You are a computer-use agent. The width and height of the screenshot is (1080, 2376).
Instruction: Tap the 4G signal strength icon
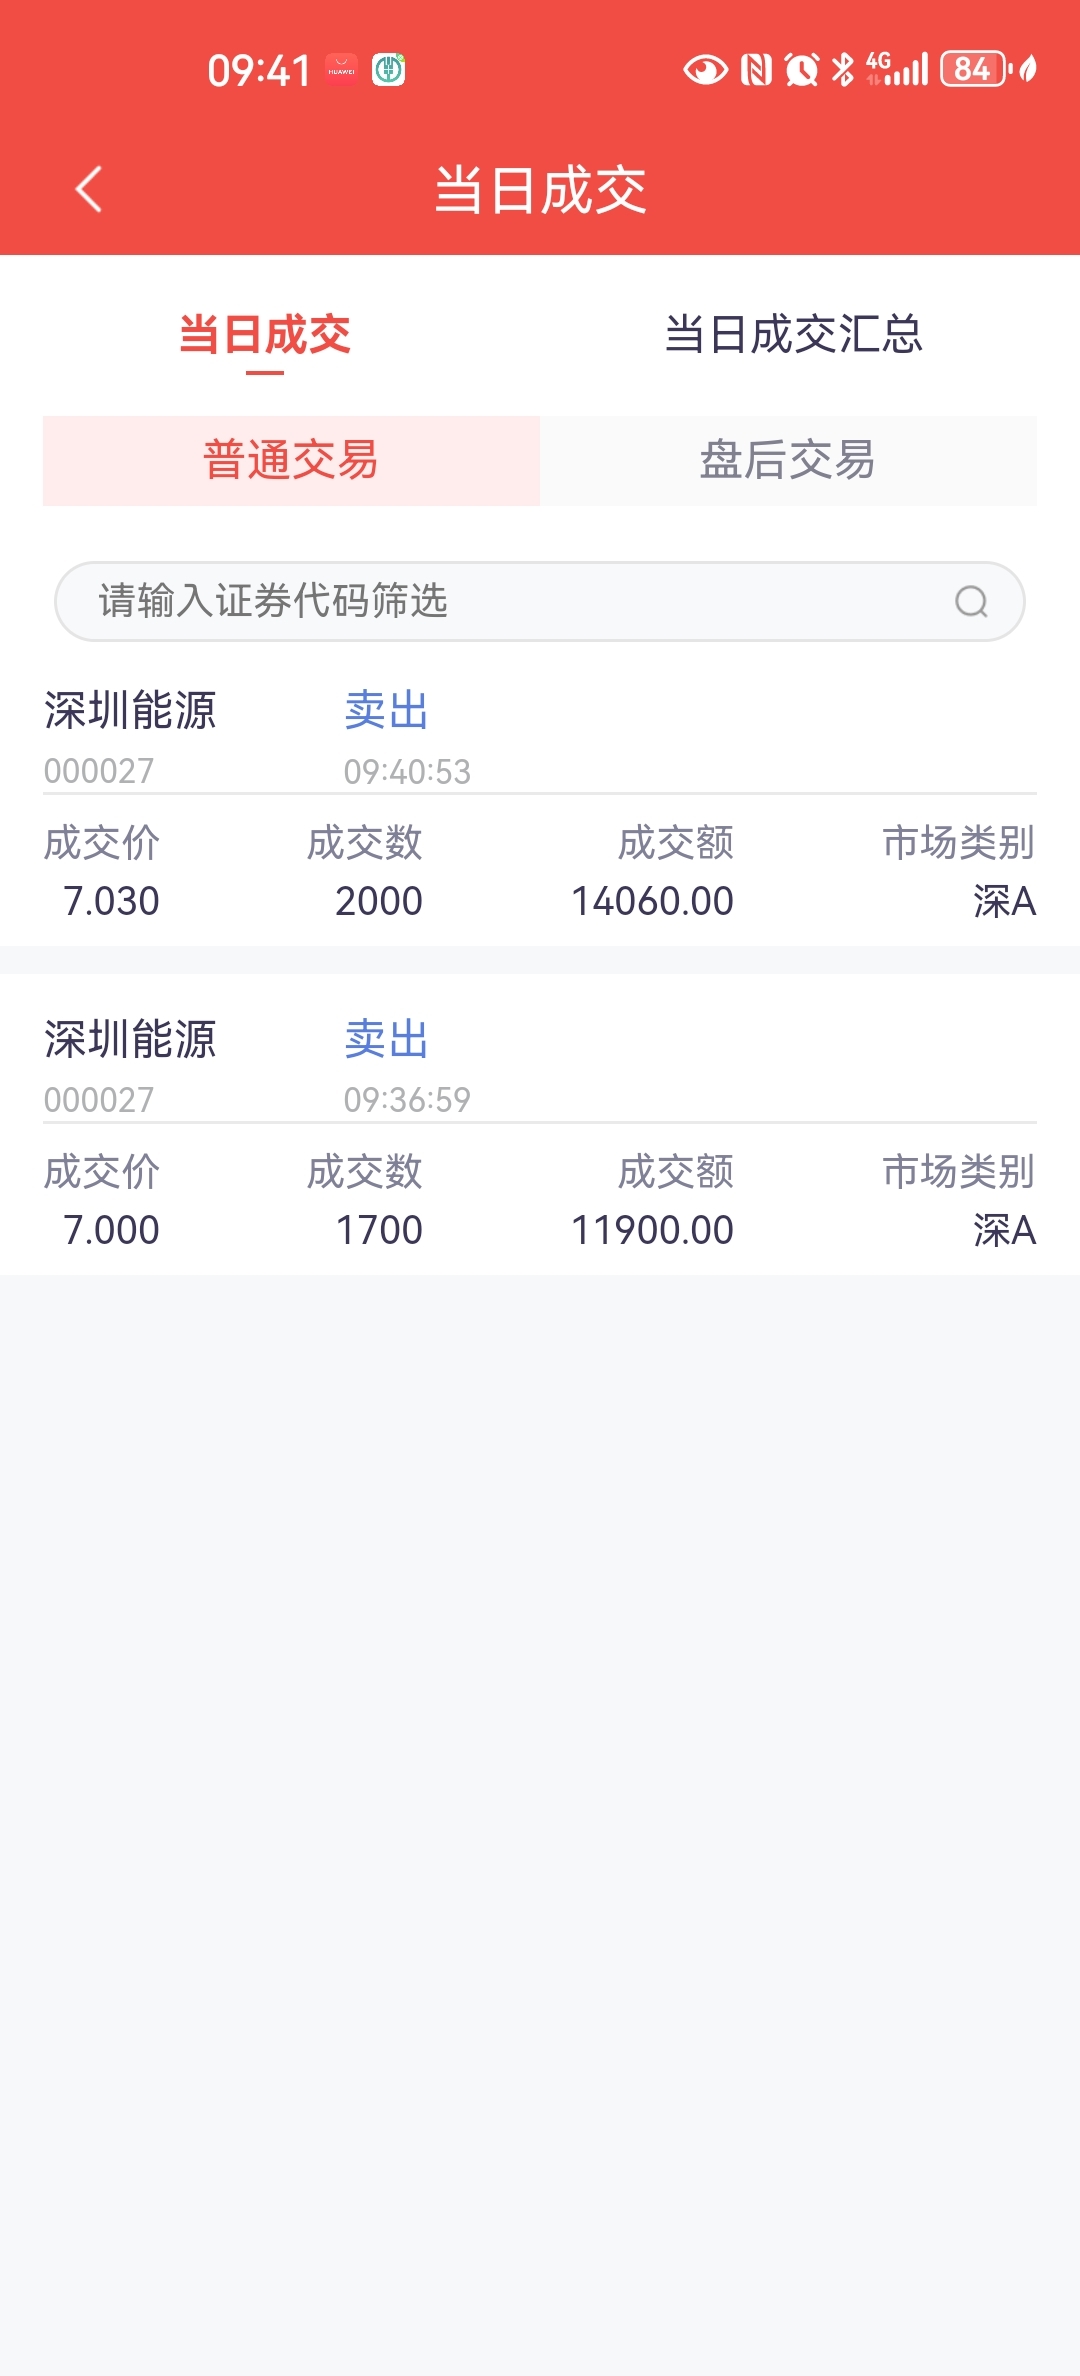897,70
